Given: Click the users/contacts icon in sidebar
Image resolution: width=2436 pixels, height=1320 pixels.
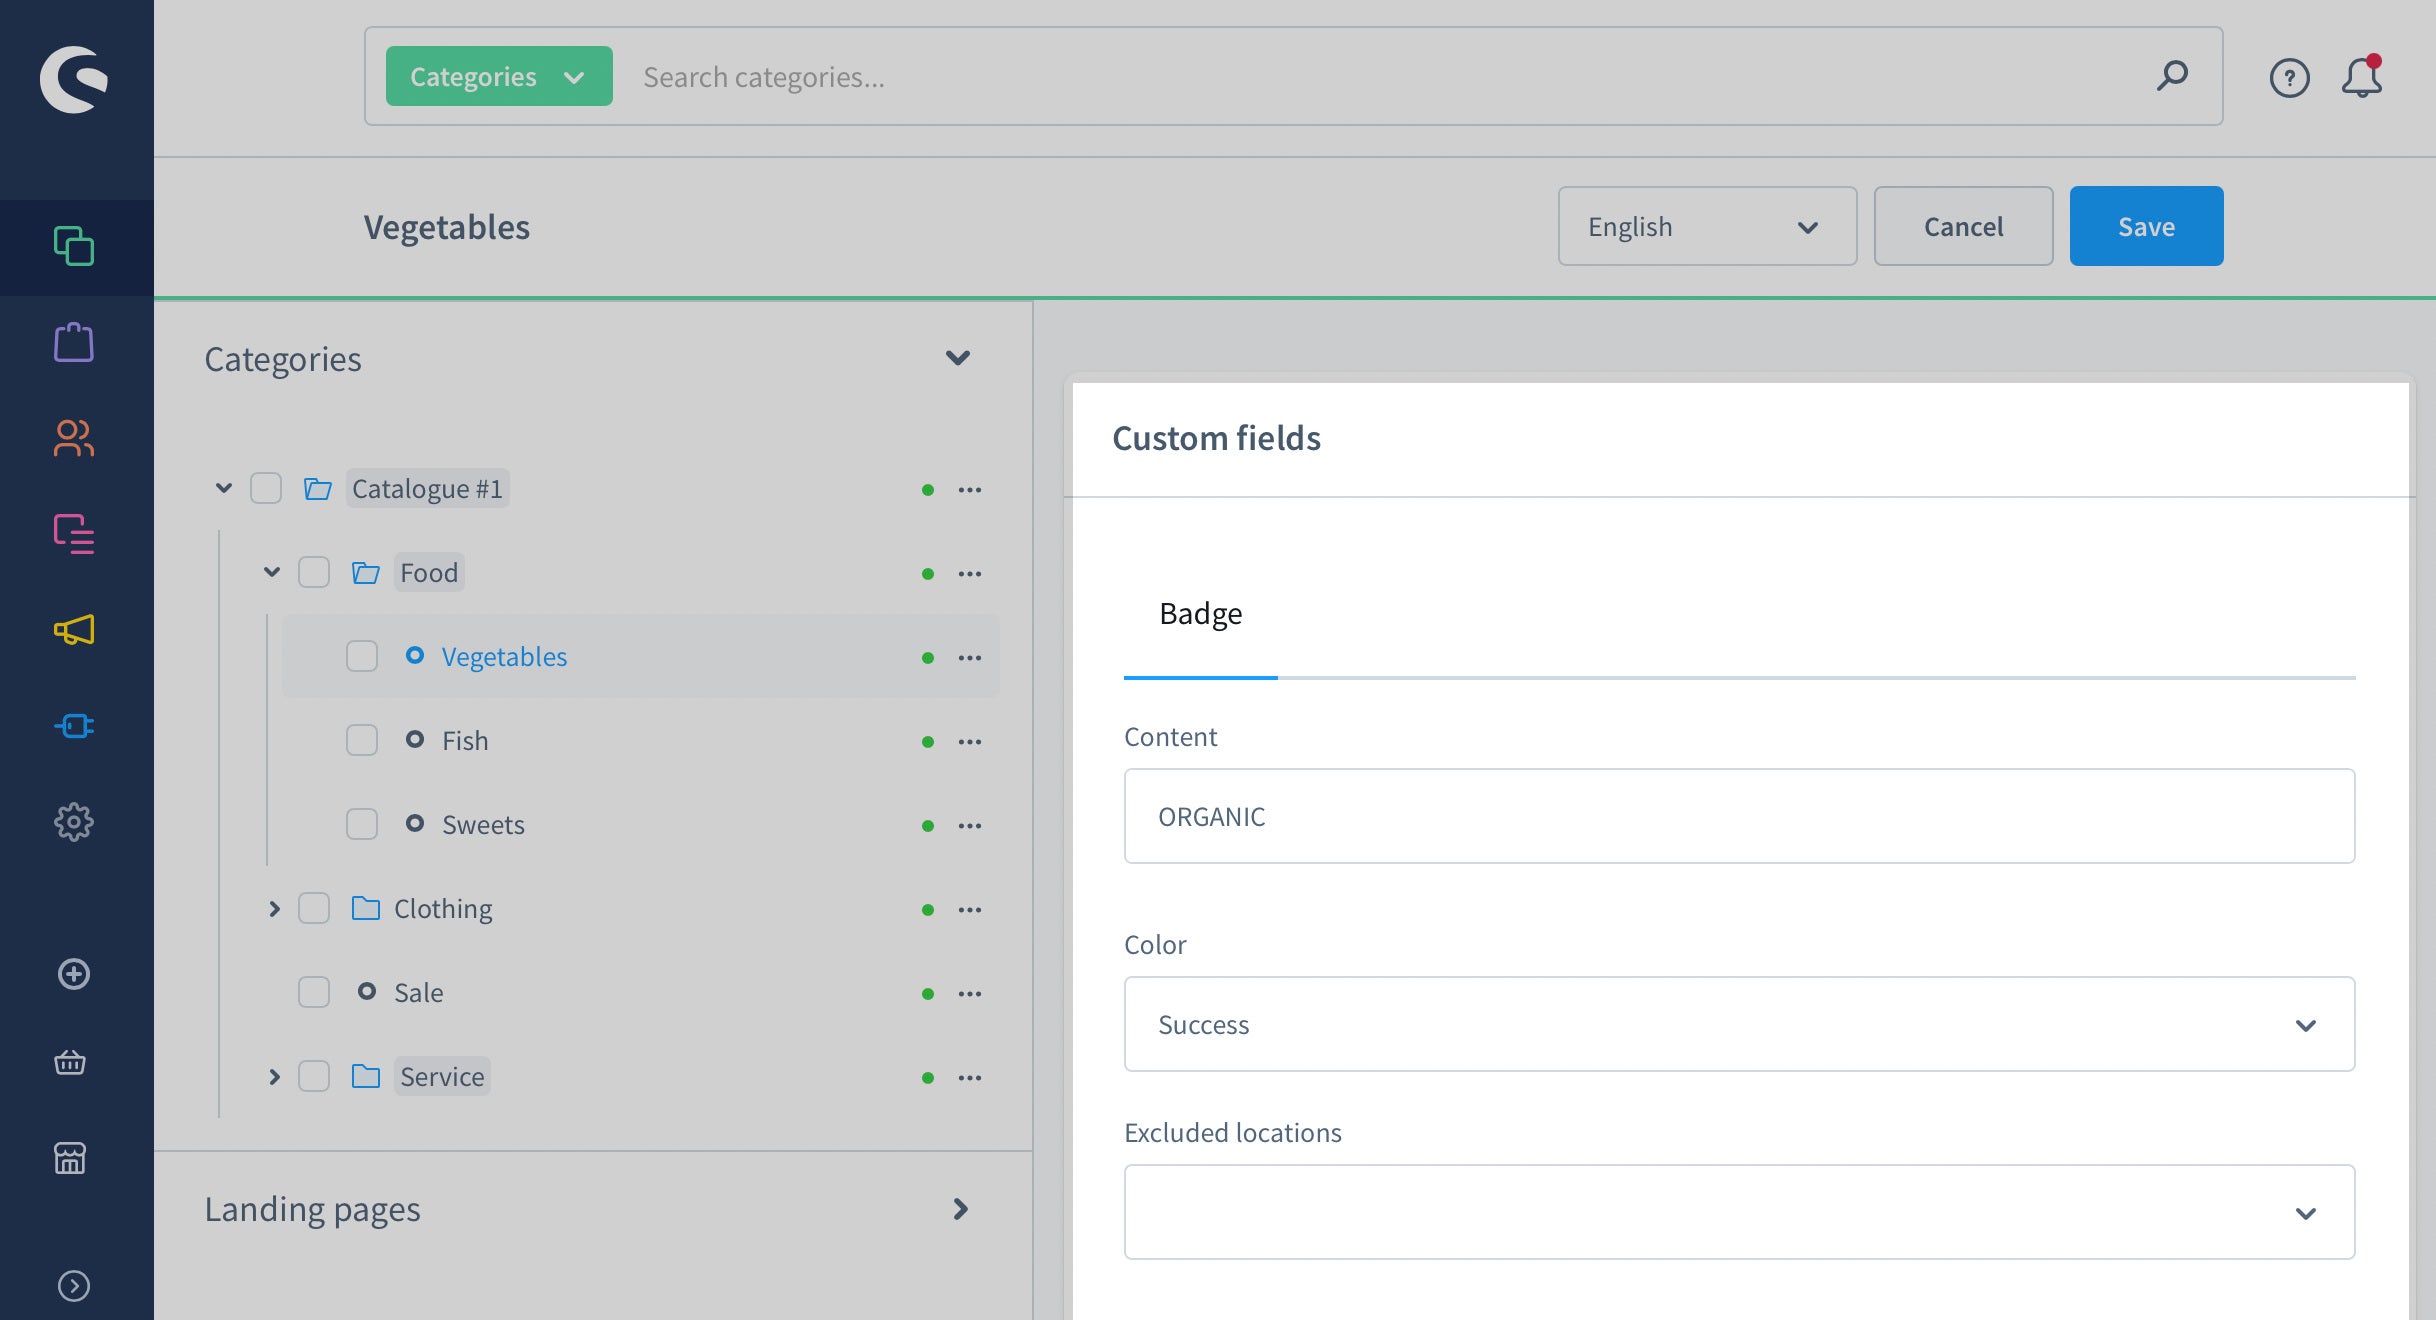Looking at the screenshot, I should click(76, 436).
